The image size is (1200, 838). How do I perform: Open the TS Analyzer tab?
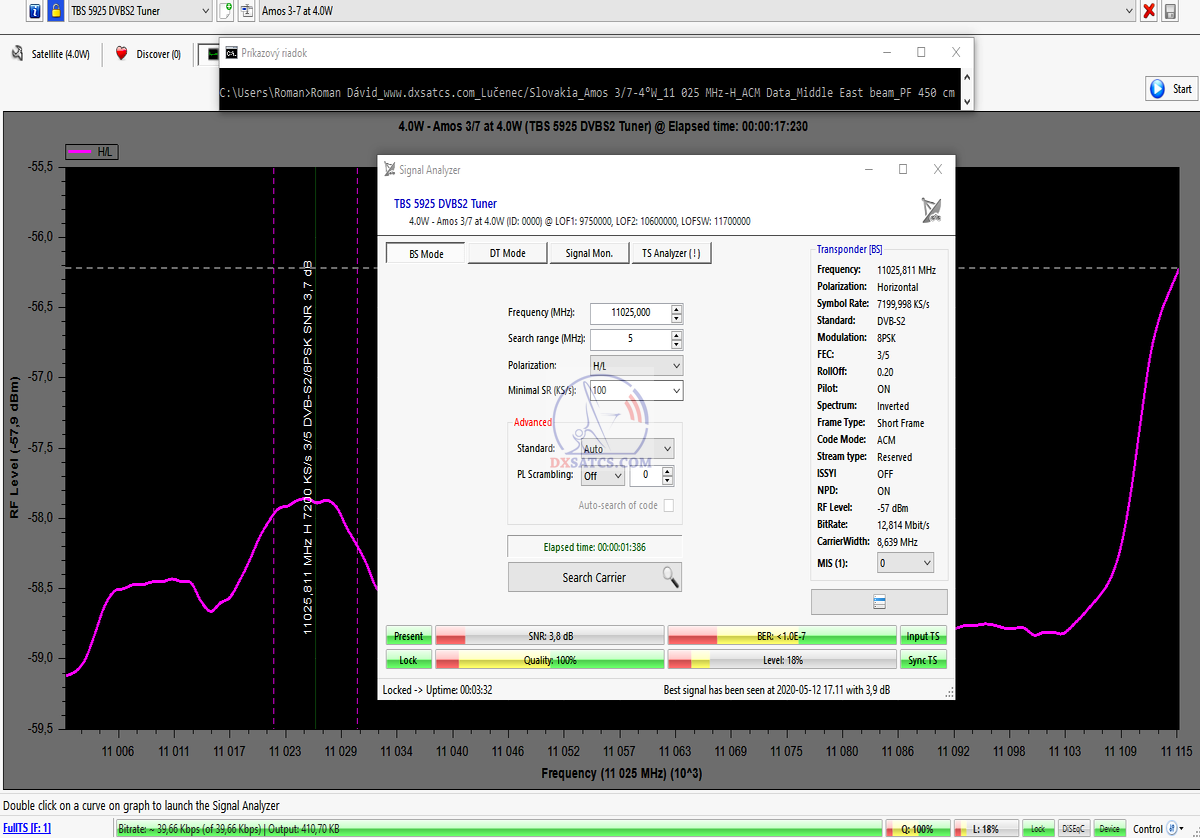point(670,253)
